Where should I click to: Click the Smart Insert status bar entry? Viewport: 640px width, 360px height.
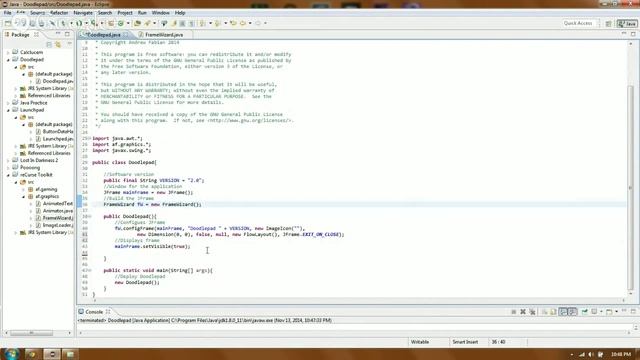(465, 342)
